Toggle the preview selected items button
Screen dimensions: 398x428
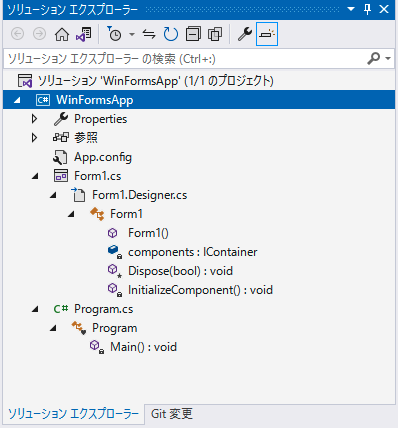coord(267,34)
